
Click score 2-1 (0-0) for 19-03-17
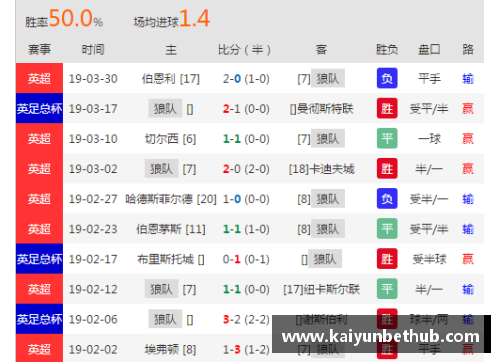pos(246,109)
